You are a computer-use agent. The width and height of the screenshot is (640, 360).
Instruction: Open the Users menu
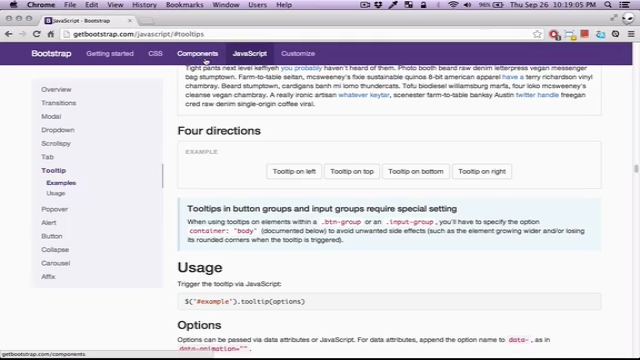[x=258, y=5]
